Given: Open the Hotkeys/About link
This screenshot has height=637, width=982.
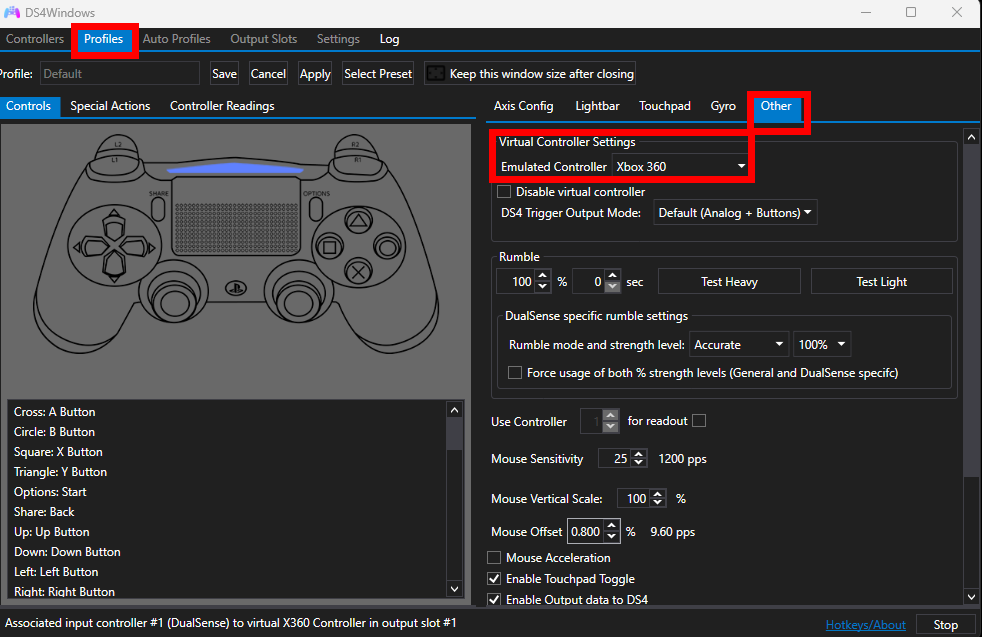Looking at the screenshot, I should click(866, 624).
